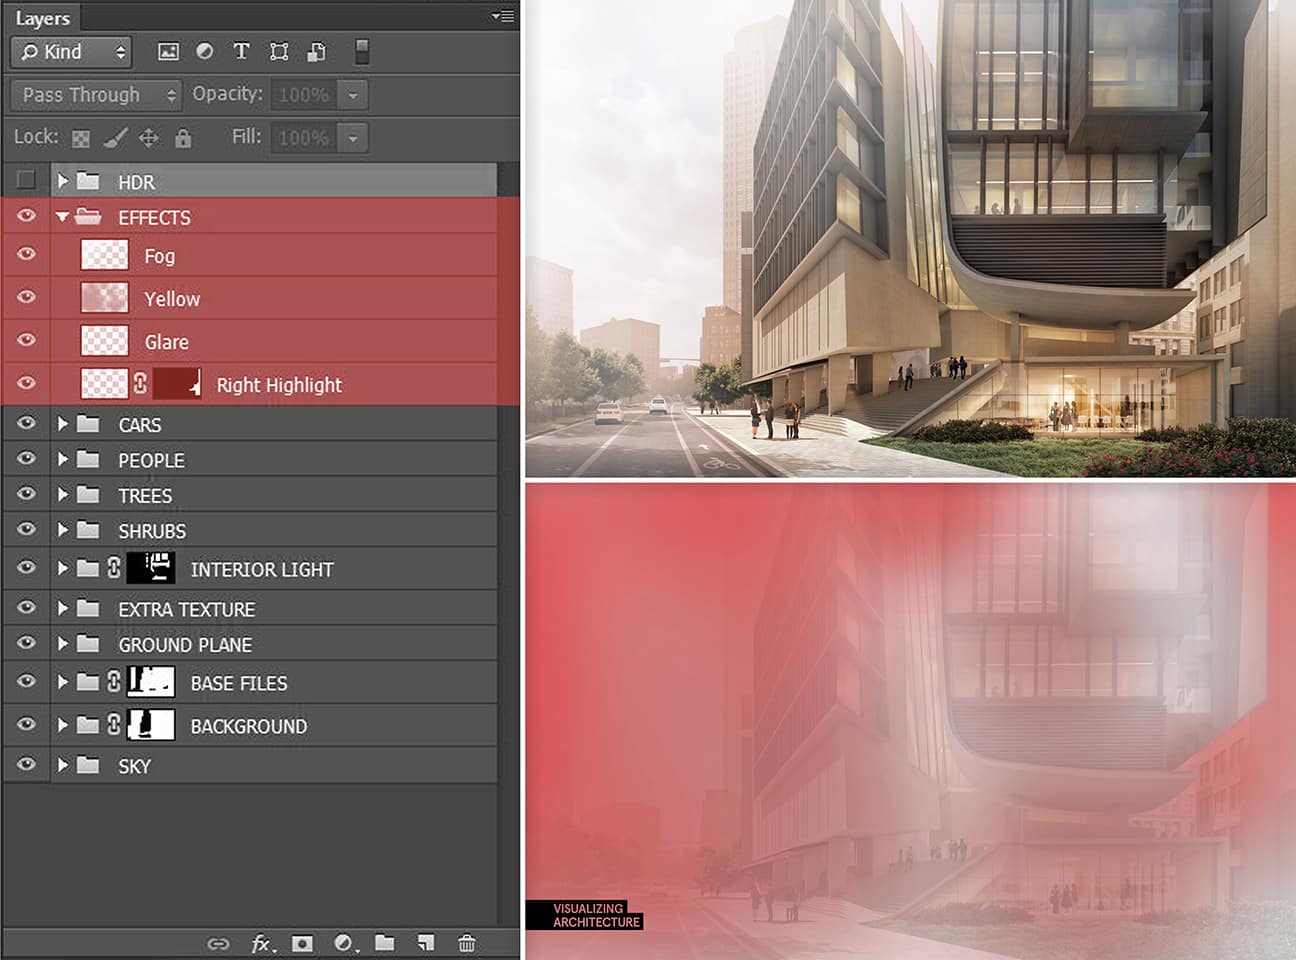1296x960 pixels.
Task: Select the Right Highlight layer mask thumbnail
Action: click(177, 383)
